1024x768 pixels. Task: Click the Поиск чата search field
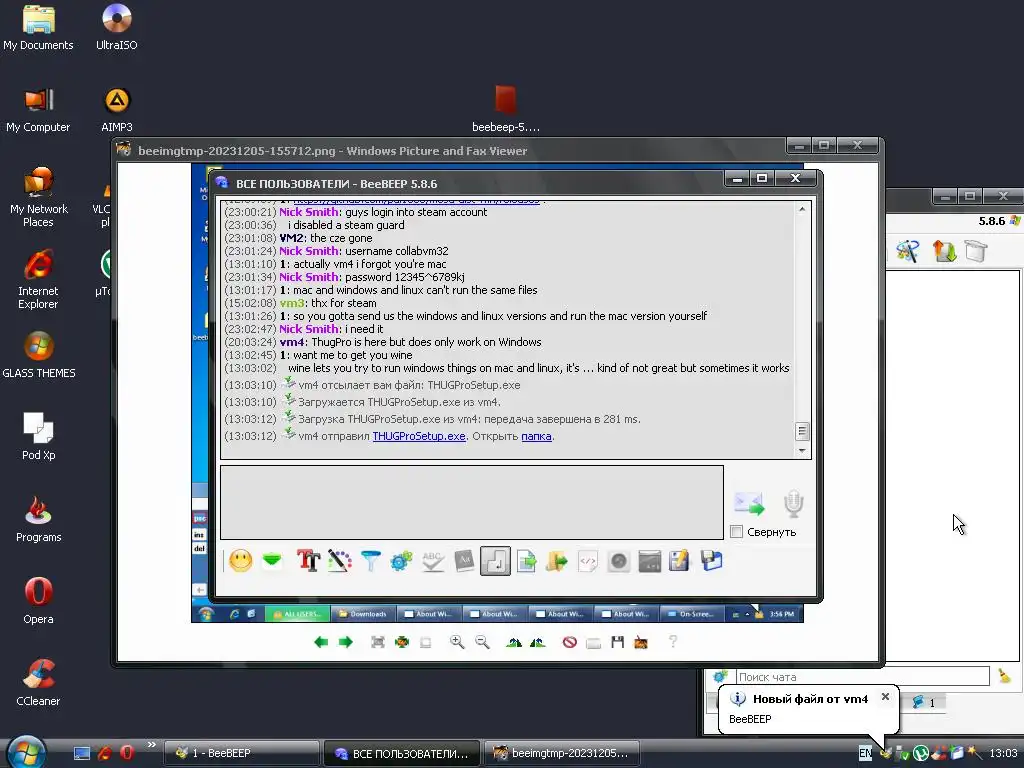[862, 677]
